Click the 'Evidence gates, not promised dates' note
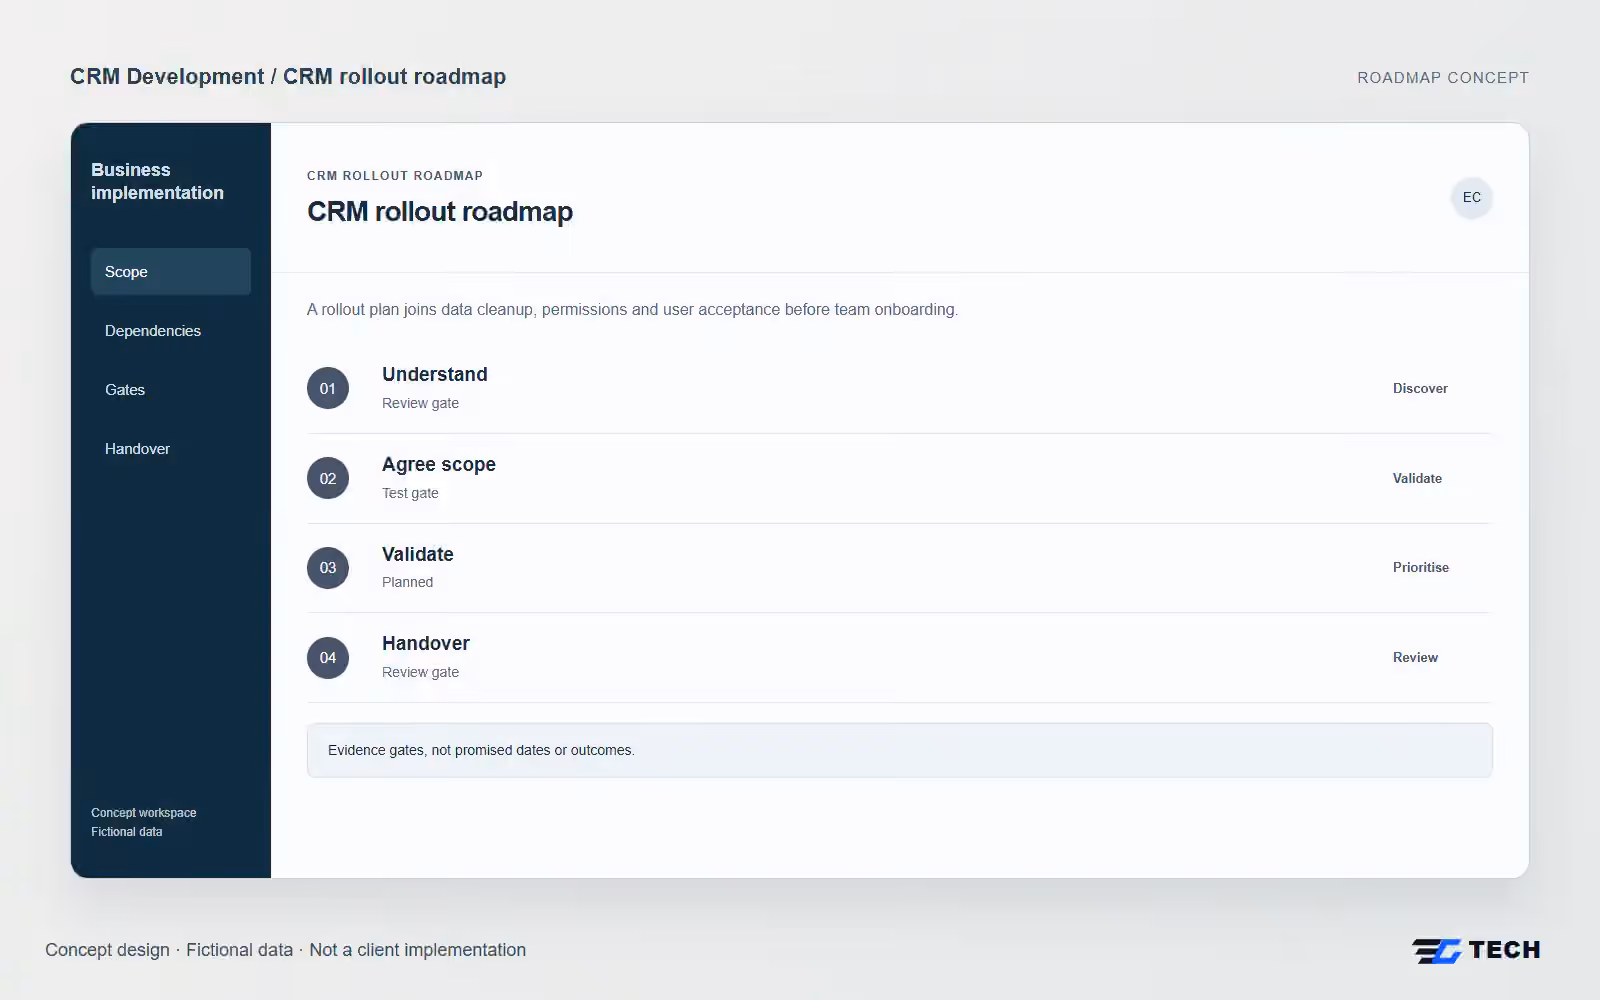This screenshot has height=1000, width=1600. [x=900, y=750]
